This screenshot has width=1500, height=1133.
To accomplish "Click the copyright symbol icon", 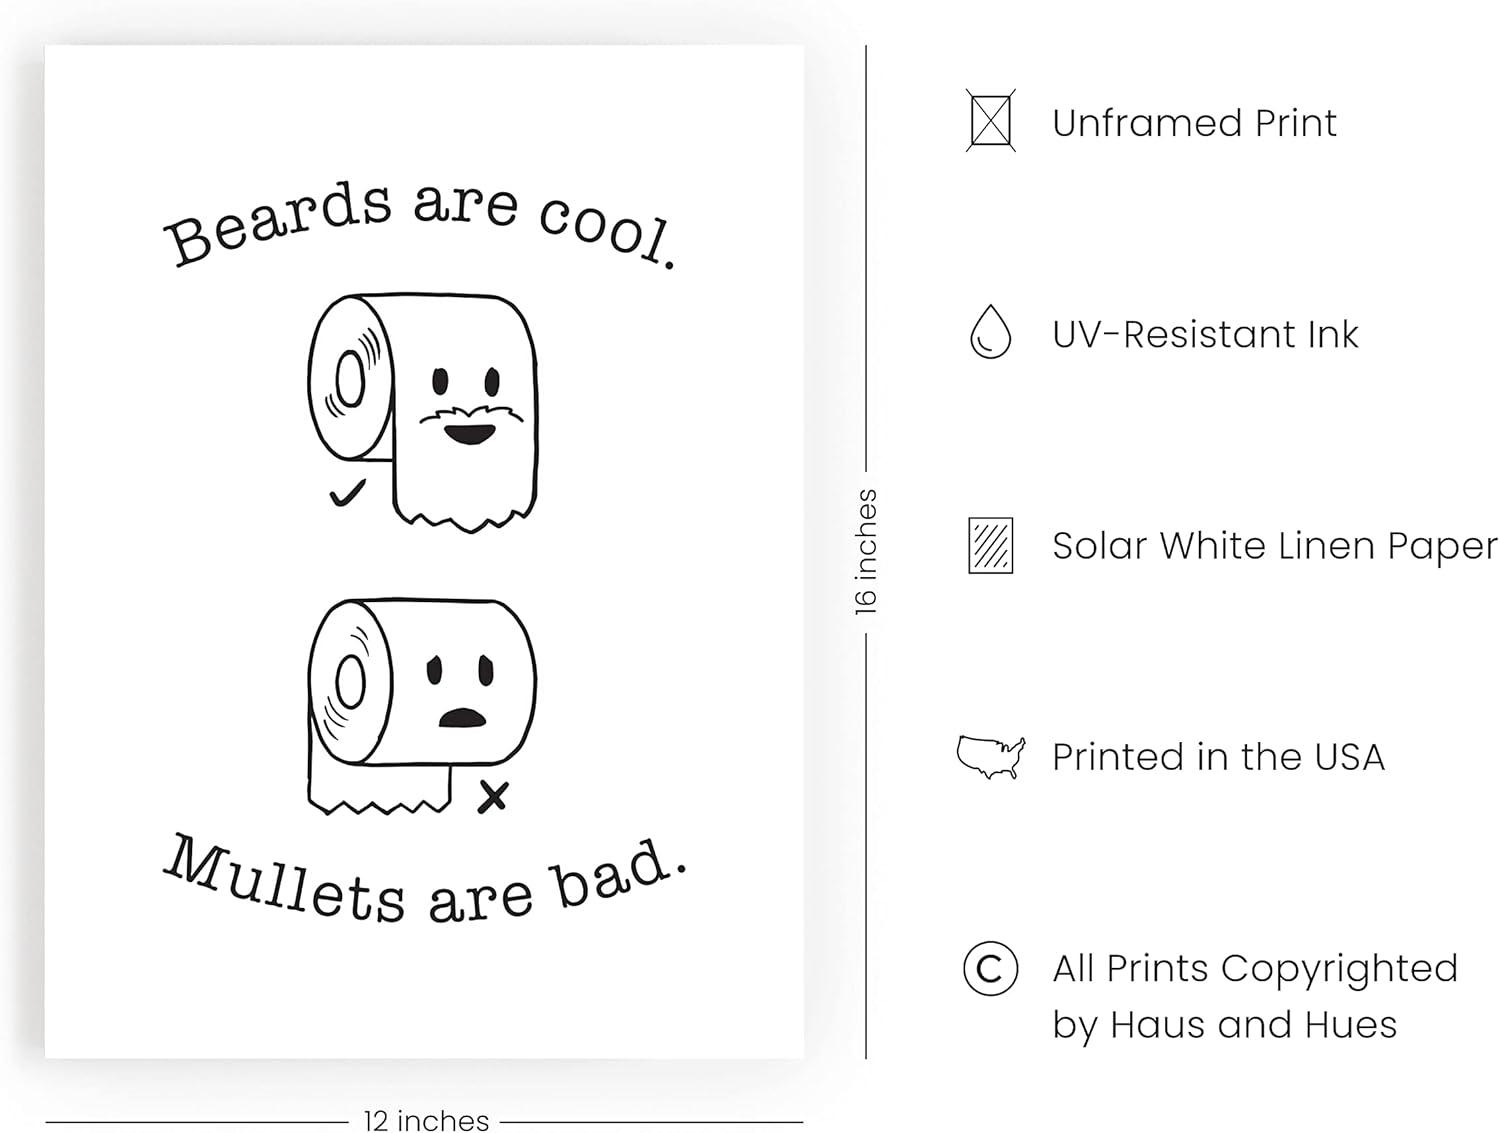I will (990, 968).
